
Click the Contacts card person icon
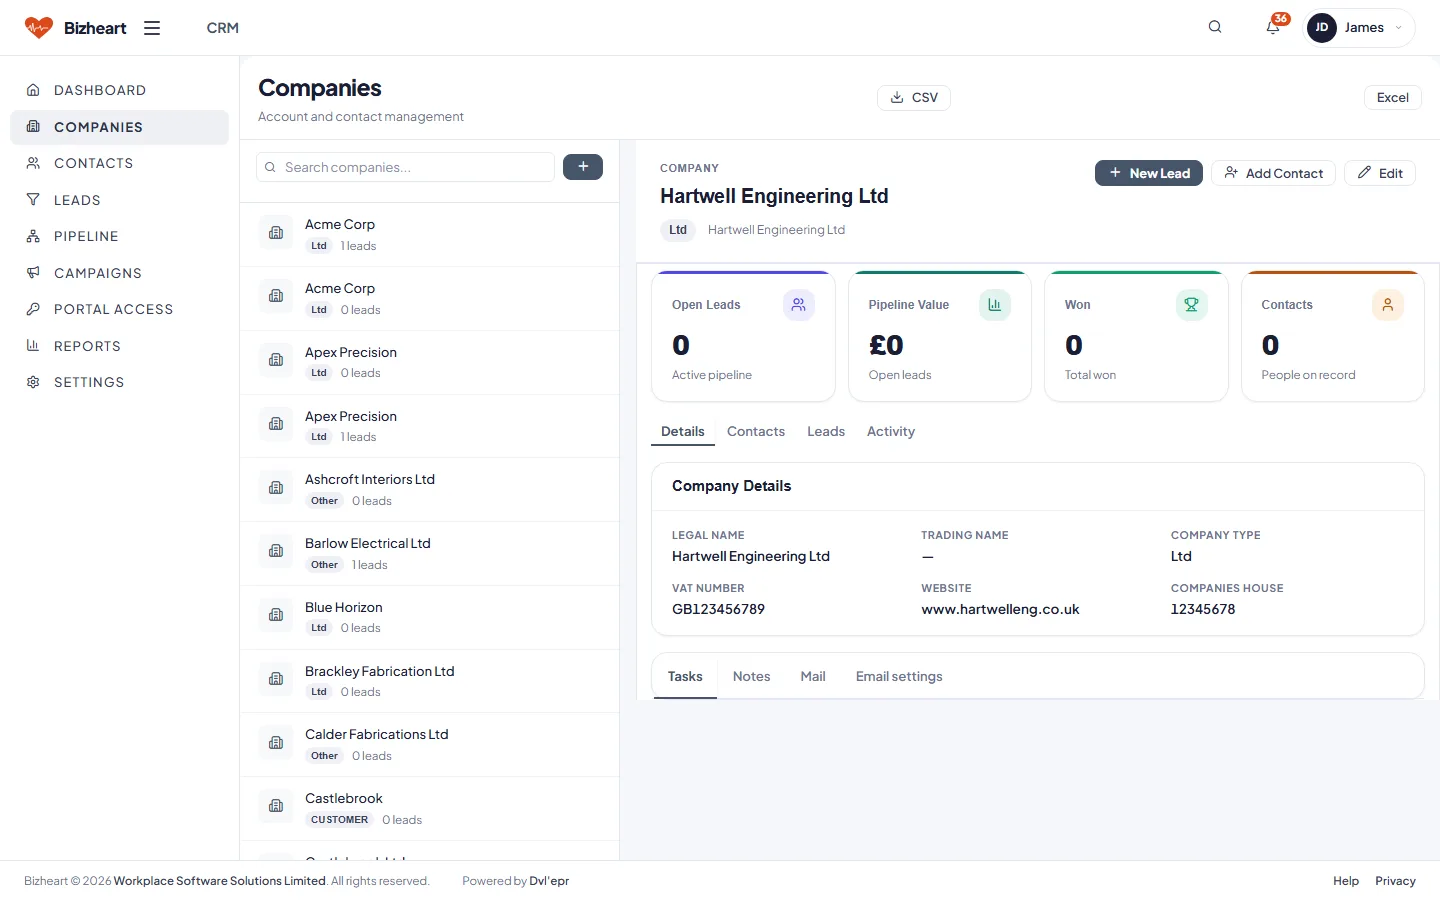(x=1388, y=305)
